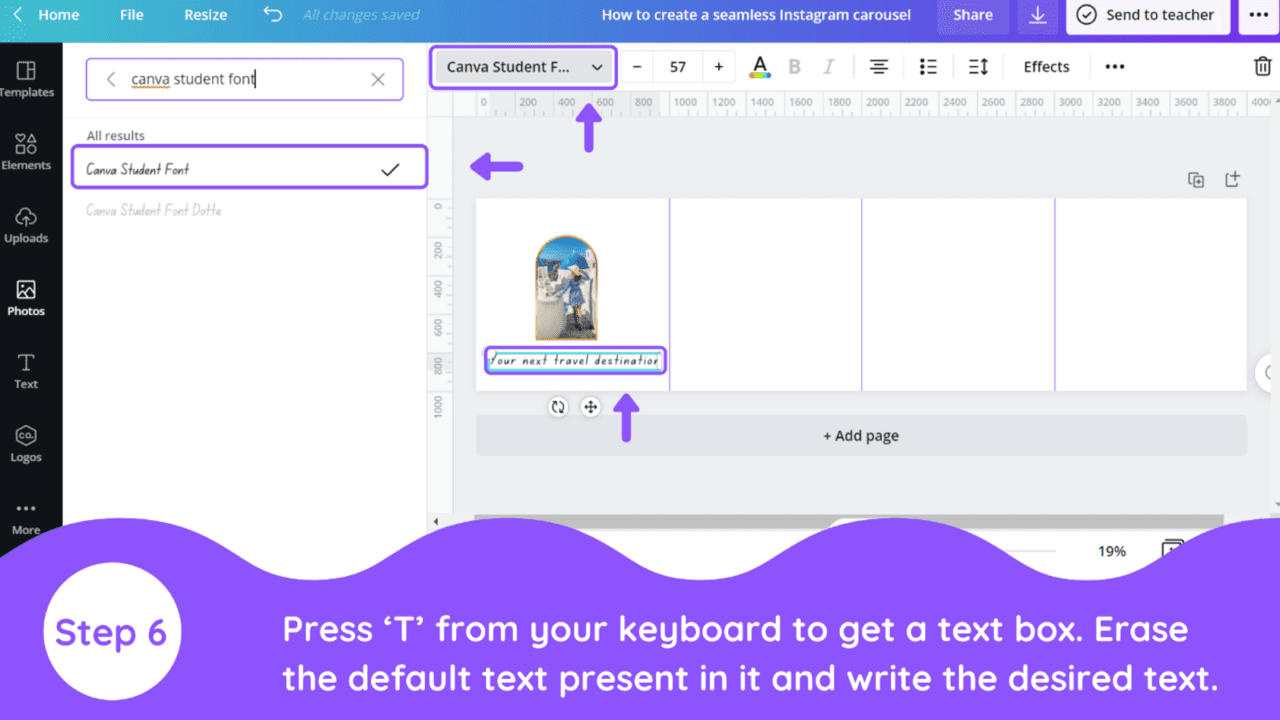1280x720 pixels.
Task: Open line spacing icon
Action: (978, 67)
